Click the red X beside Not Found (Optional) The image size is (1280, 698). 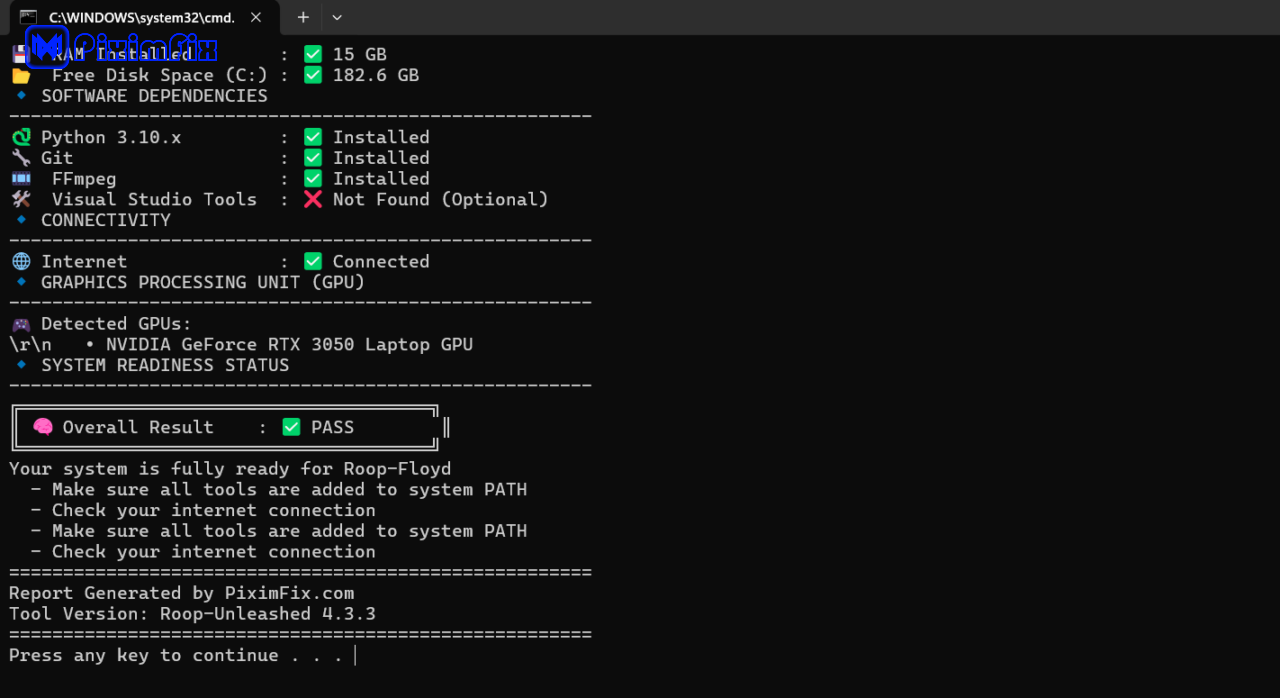[x=313, y=199]
